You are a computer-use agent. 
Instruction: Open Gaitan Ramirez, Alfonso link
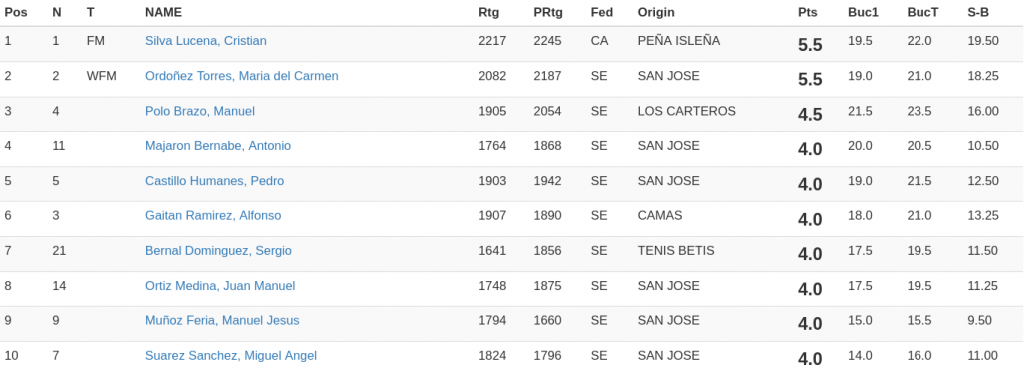click(x=213, y=216)
